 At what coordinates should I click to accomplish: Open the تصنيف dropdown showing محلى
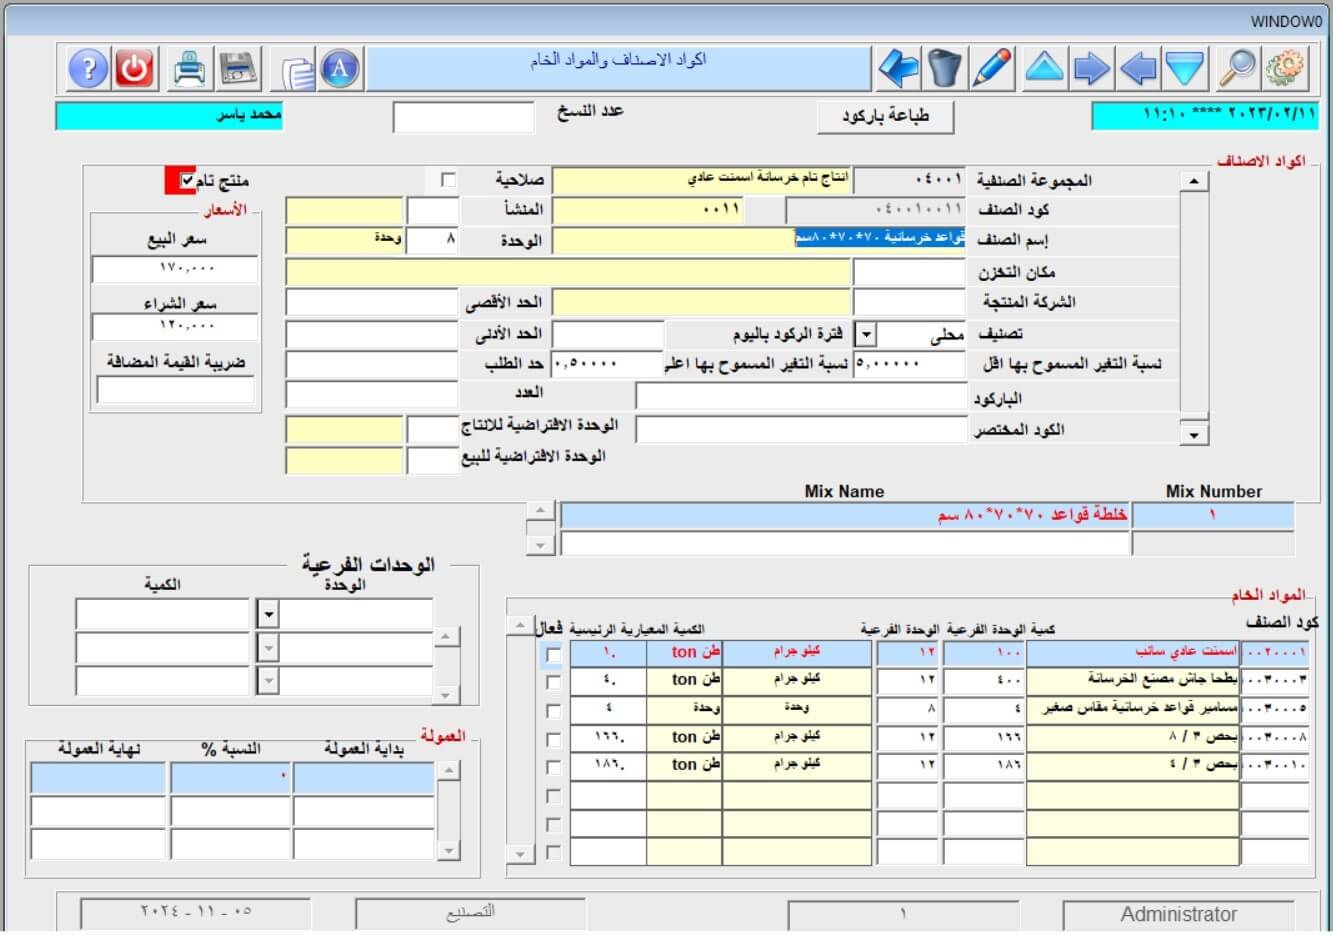click(866, 334)
